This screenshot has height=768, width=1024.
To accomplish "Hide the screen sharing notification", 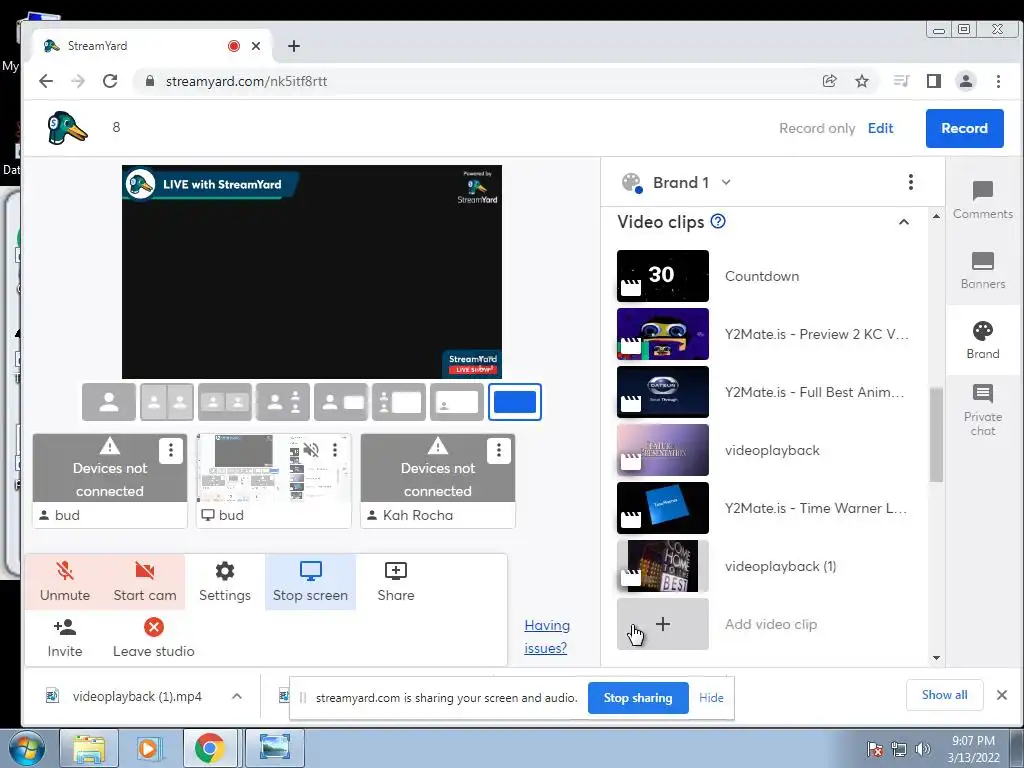I will 711,697.
